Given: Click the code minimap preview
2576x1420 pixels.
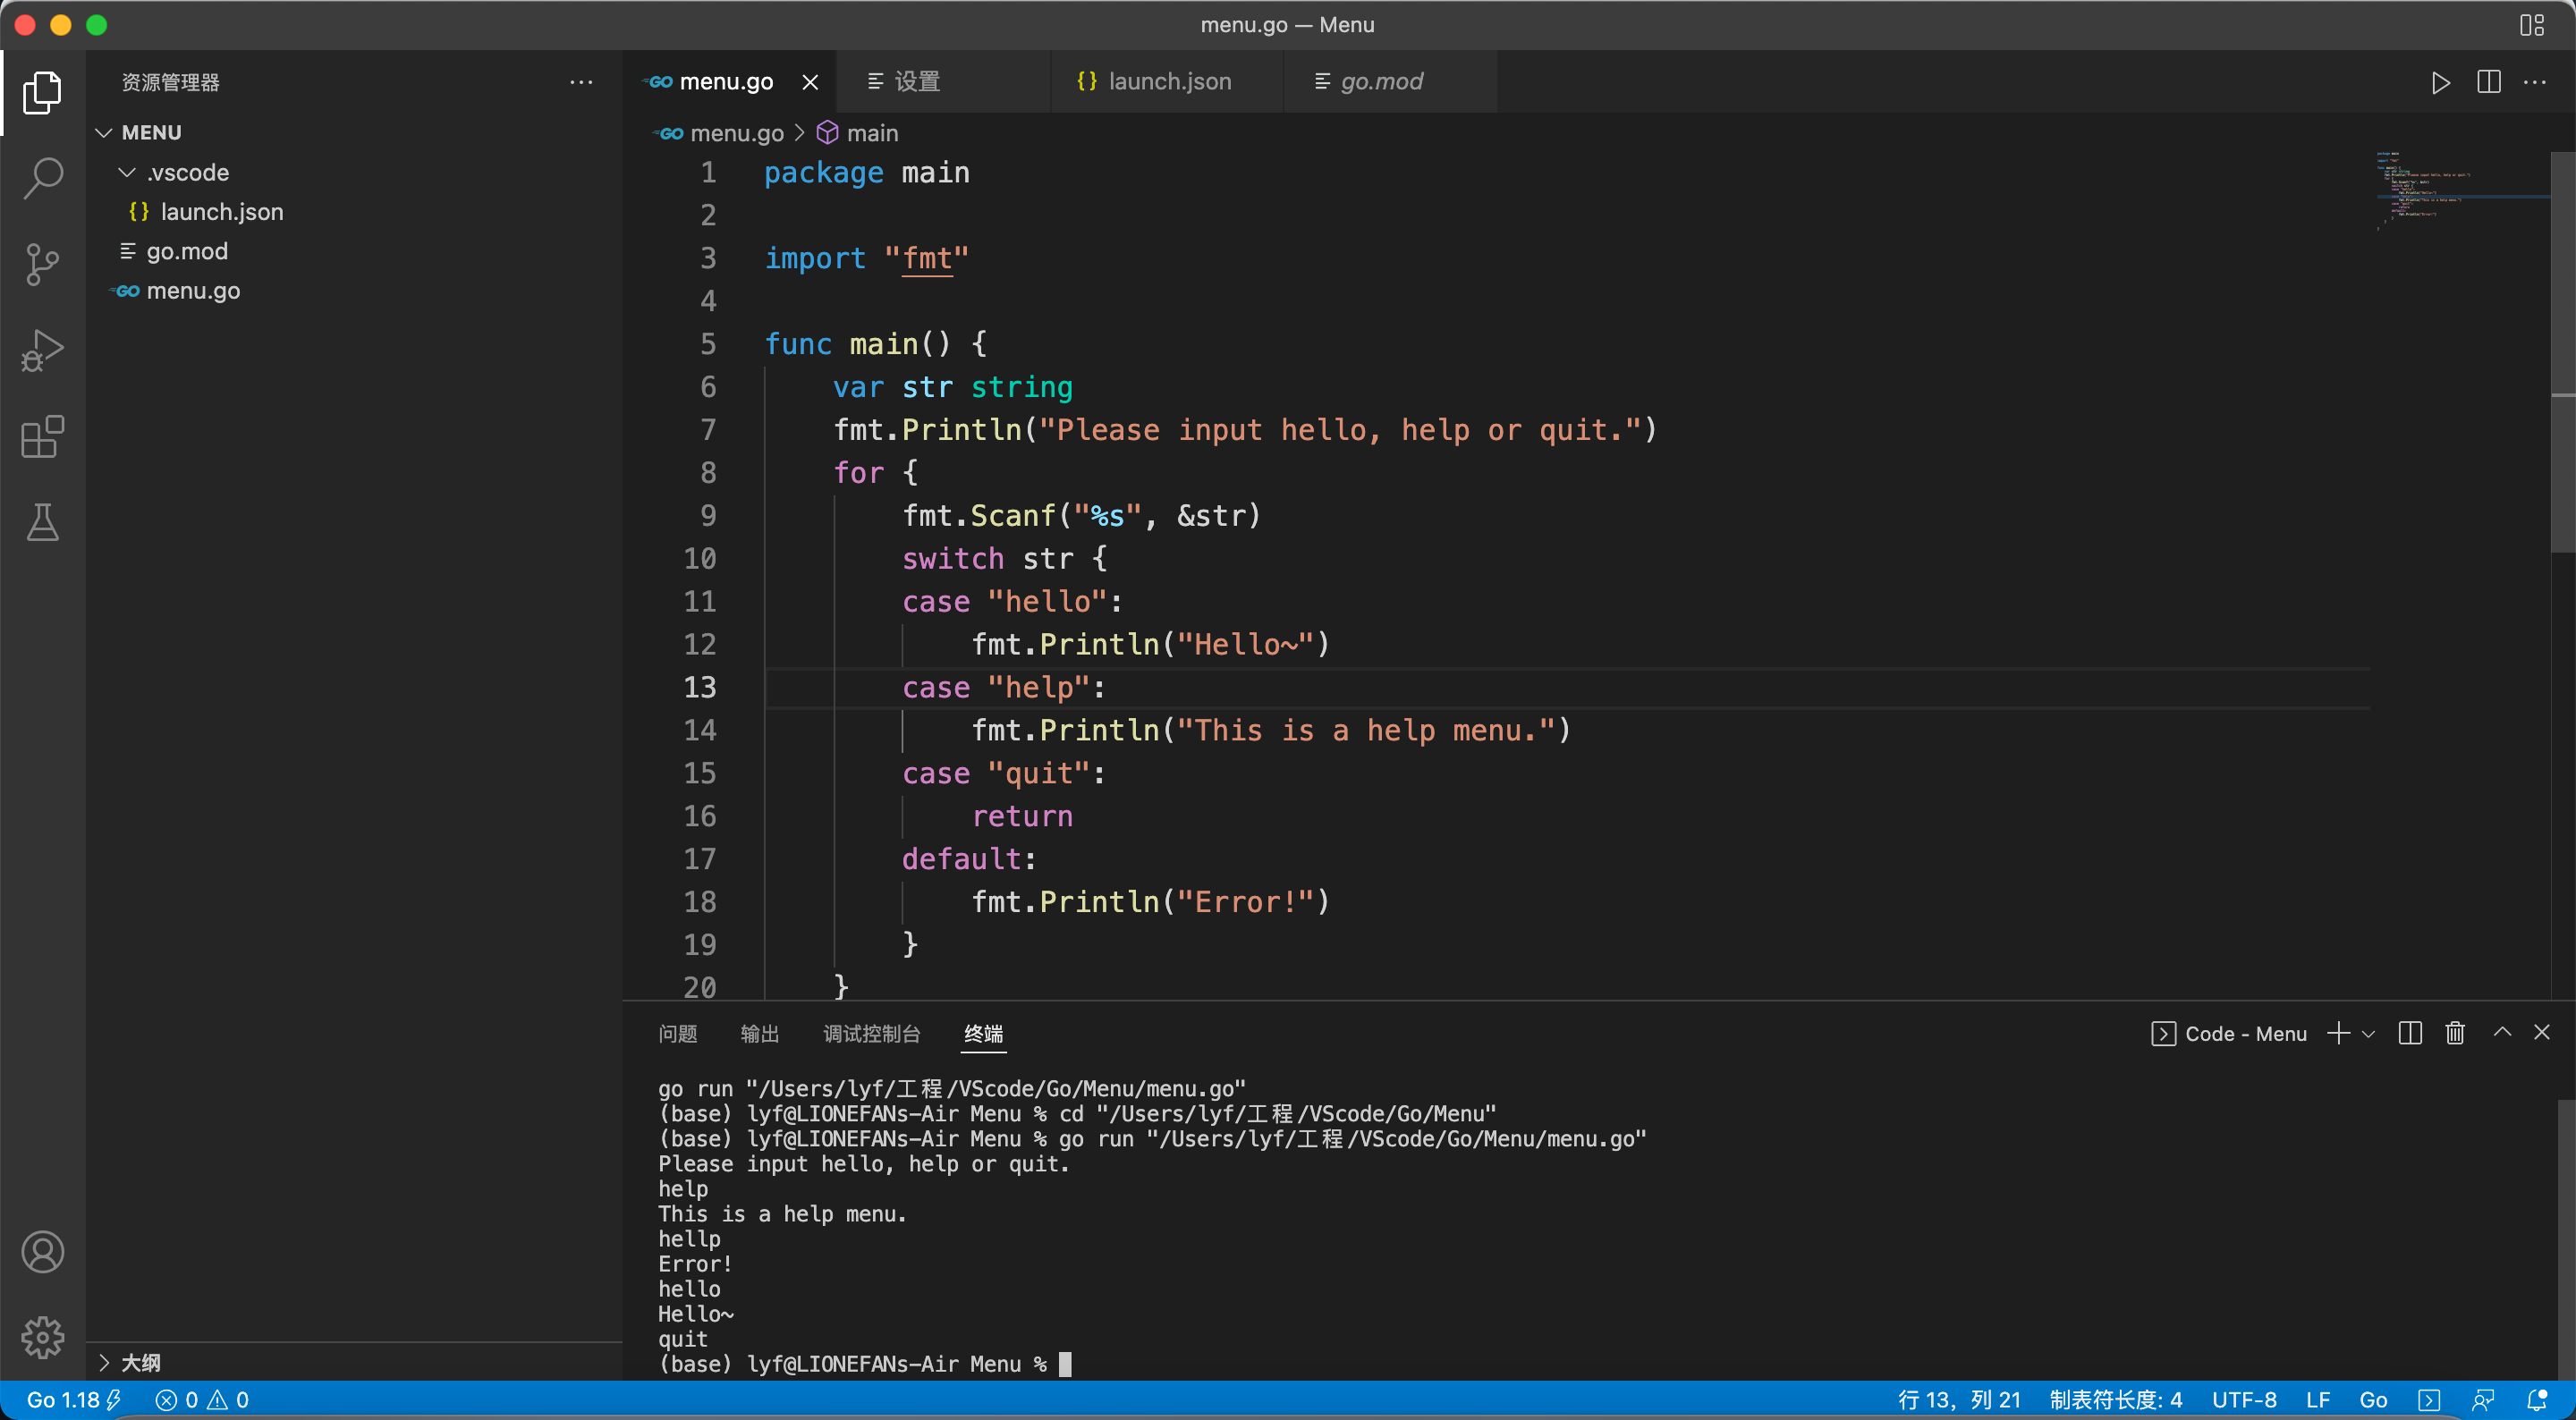Looking at the screenshot, I should click(2462, 190).
